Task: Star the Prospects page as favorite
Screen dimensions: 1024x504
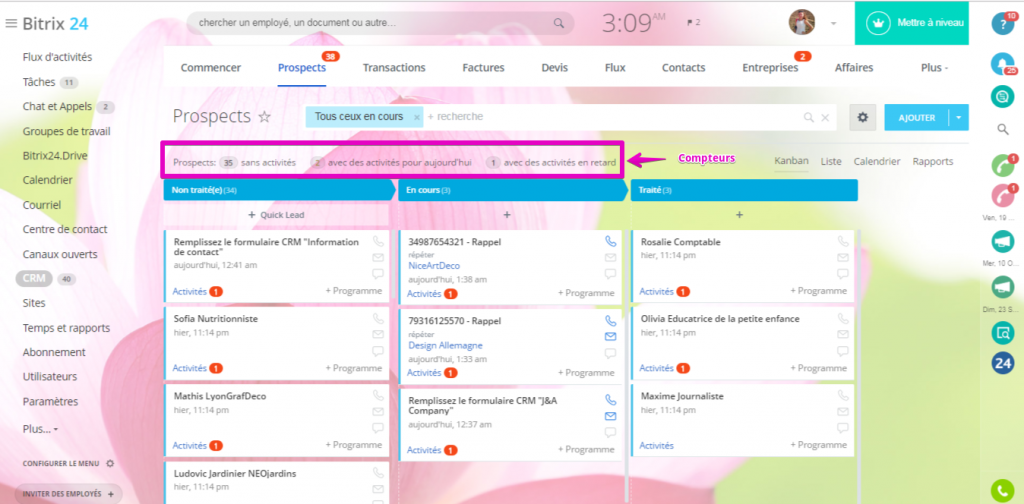Action: pos(264,117)
